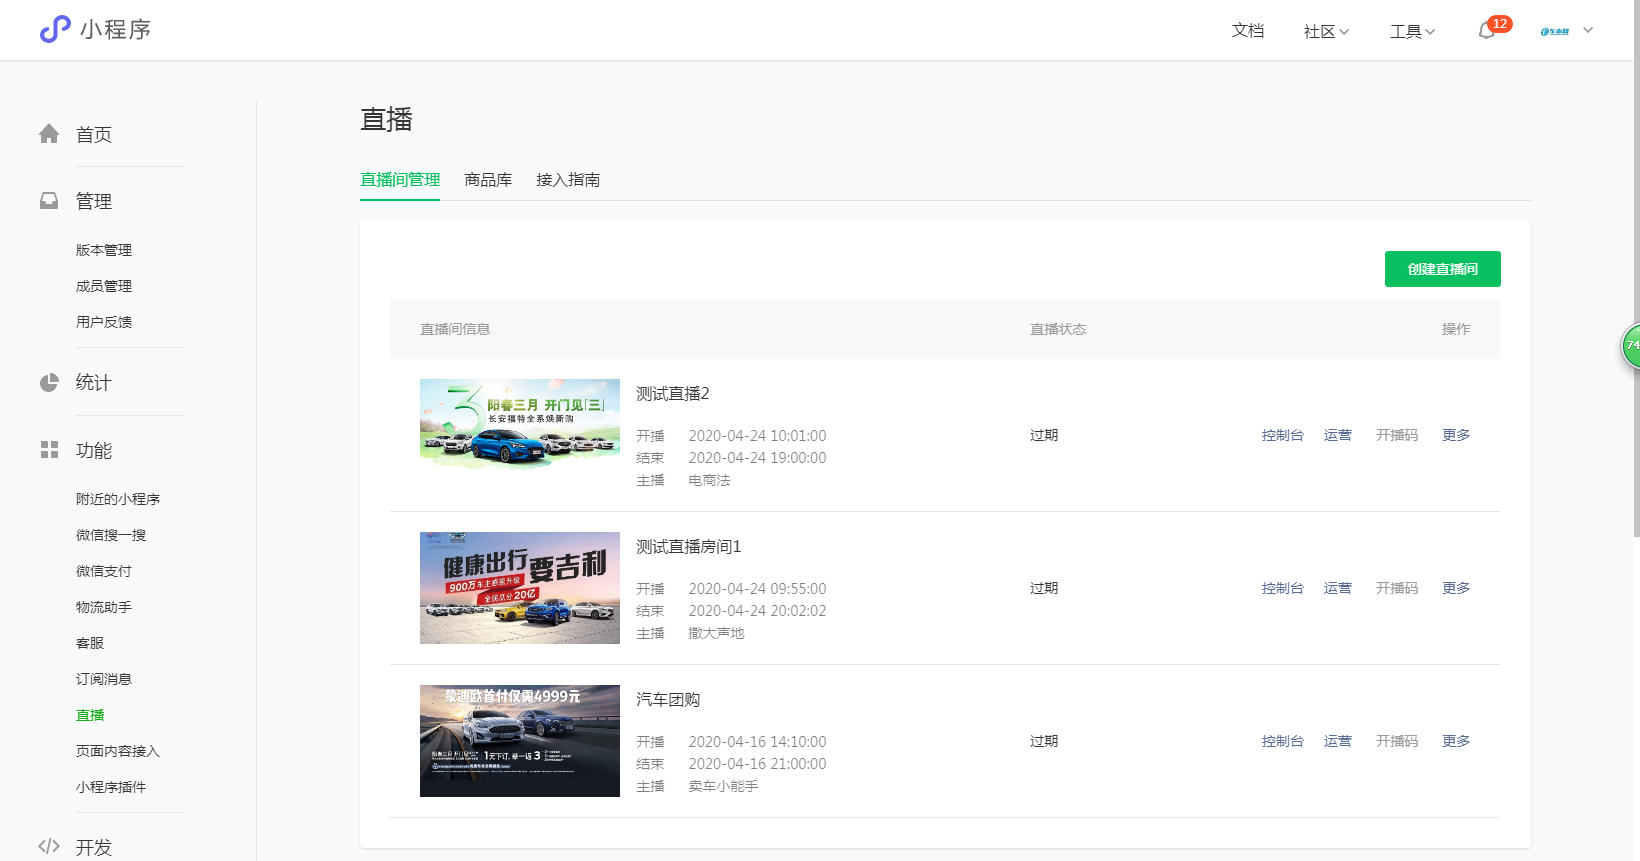Switch to the 接入指南 tab
Screen dimensions: 1640x861
tap(568, 180)
